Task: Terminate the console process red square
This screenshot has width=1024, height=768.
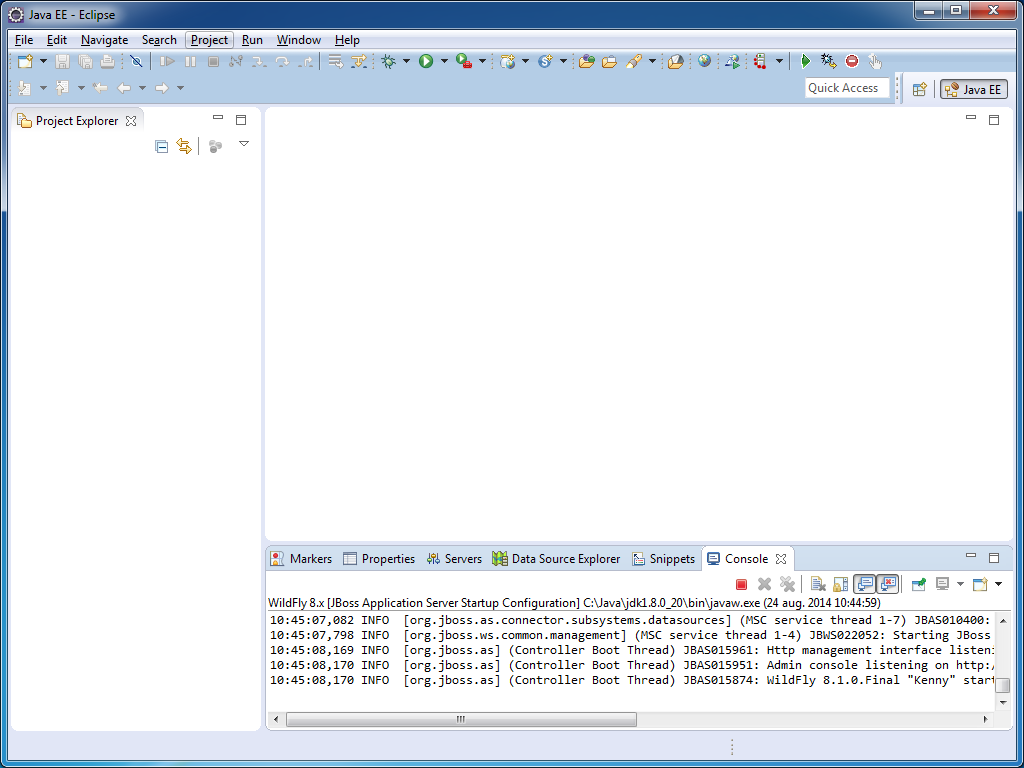Action: click(741, 584)
